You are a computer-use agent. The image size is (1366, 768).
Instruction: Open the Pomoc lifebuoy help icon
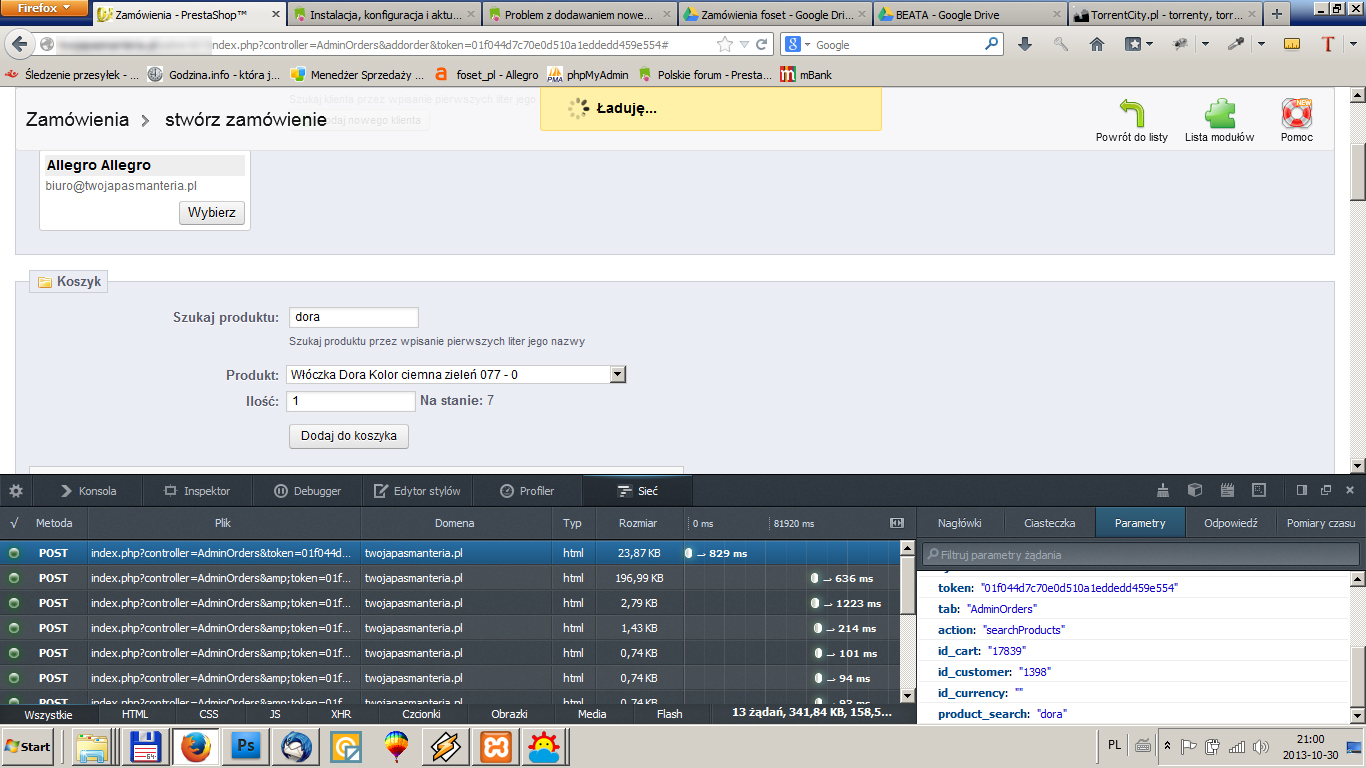tap(1297, 113)
